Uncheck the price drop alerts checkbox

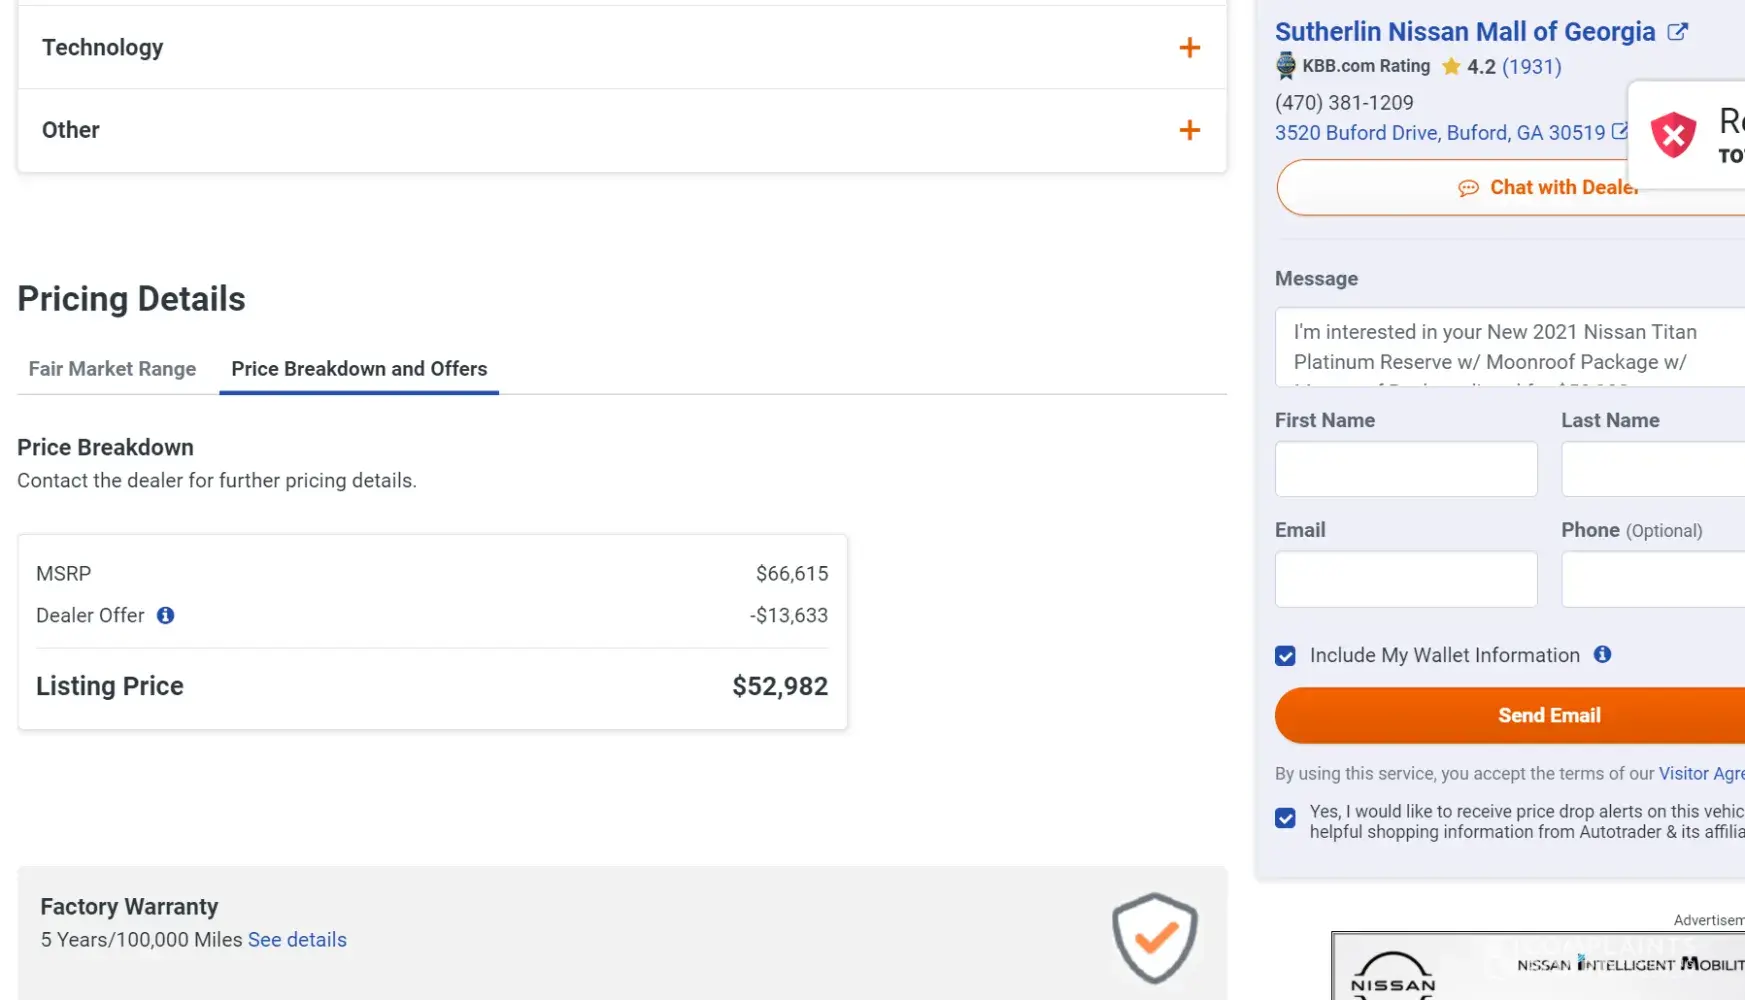1286,819
